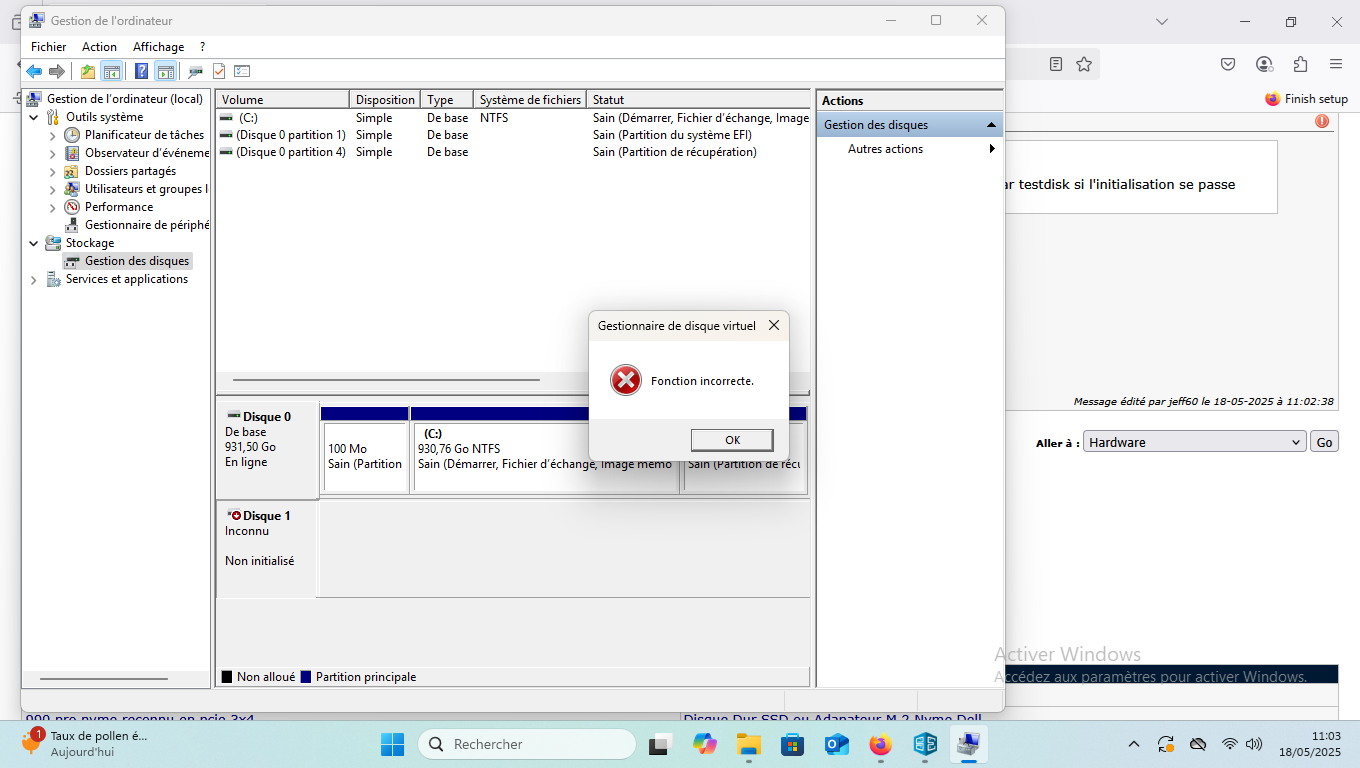The width and height of the screenshot is (1360, 768).
Task: Click the disk connection toolbar icon
Action: coord(195,71)
